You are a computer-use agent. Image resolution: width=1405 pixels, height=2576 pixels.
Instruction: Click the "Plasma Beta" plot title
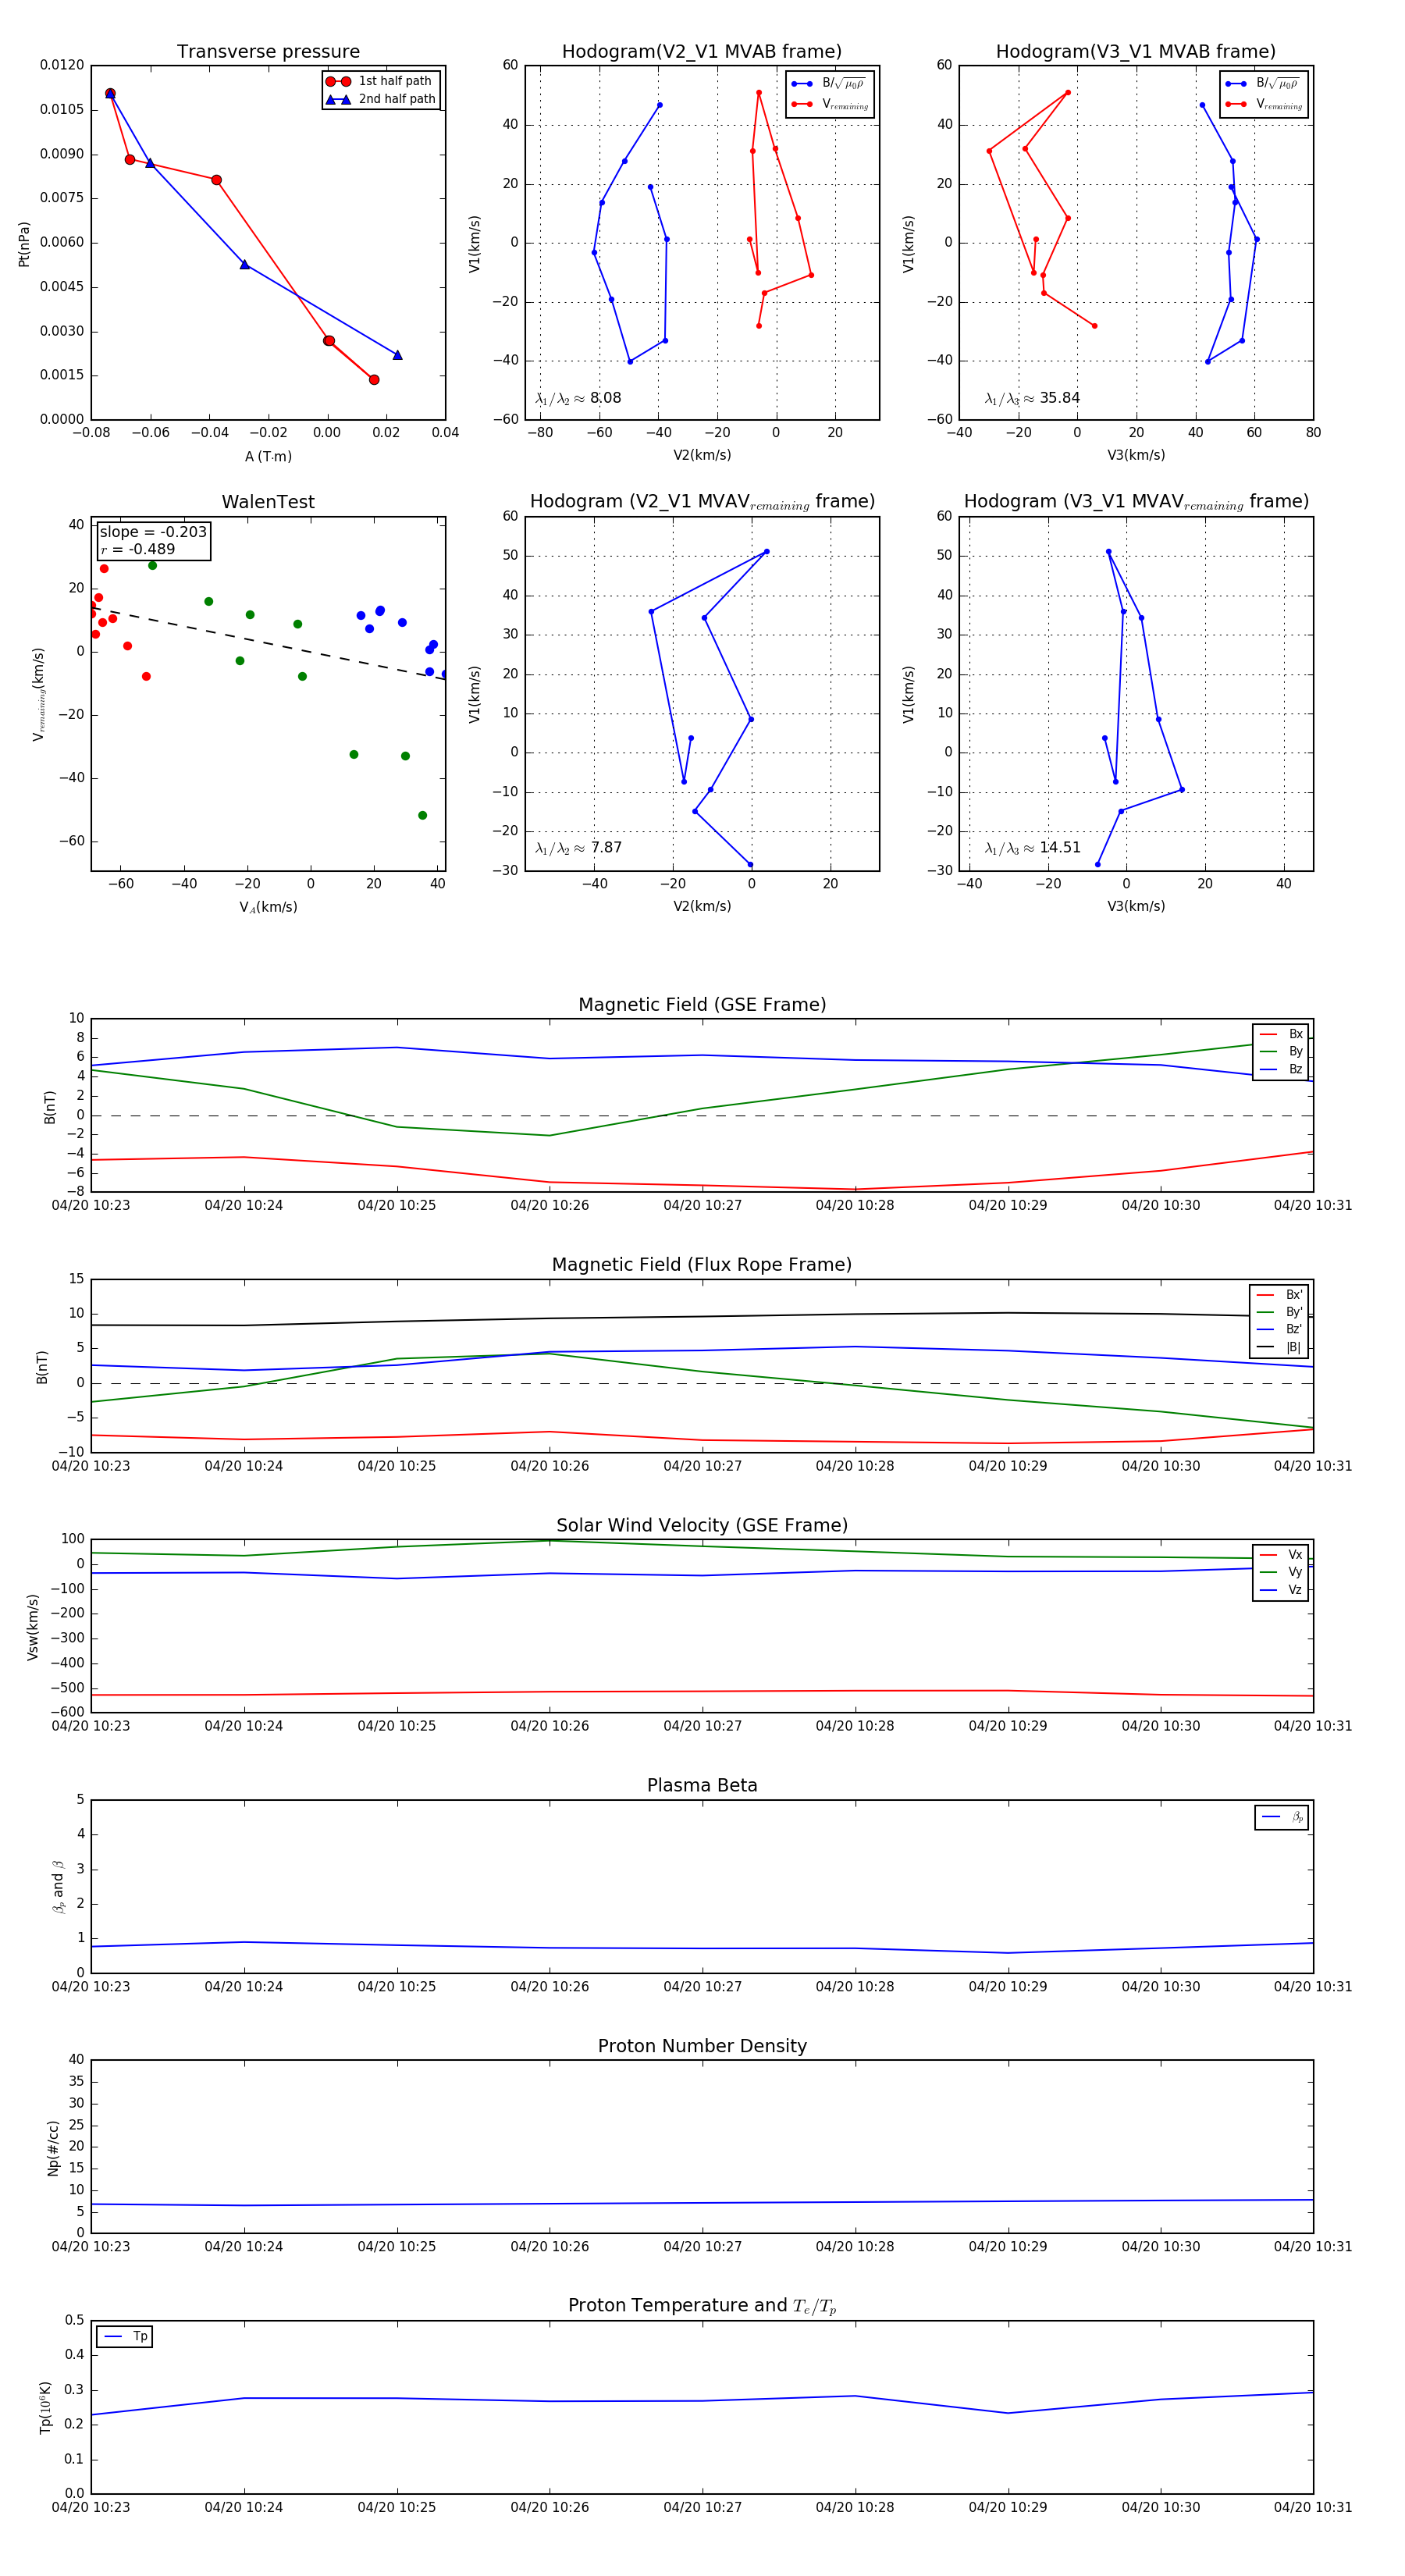click(702, 1786)
